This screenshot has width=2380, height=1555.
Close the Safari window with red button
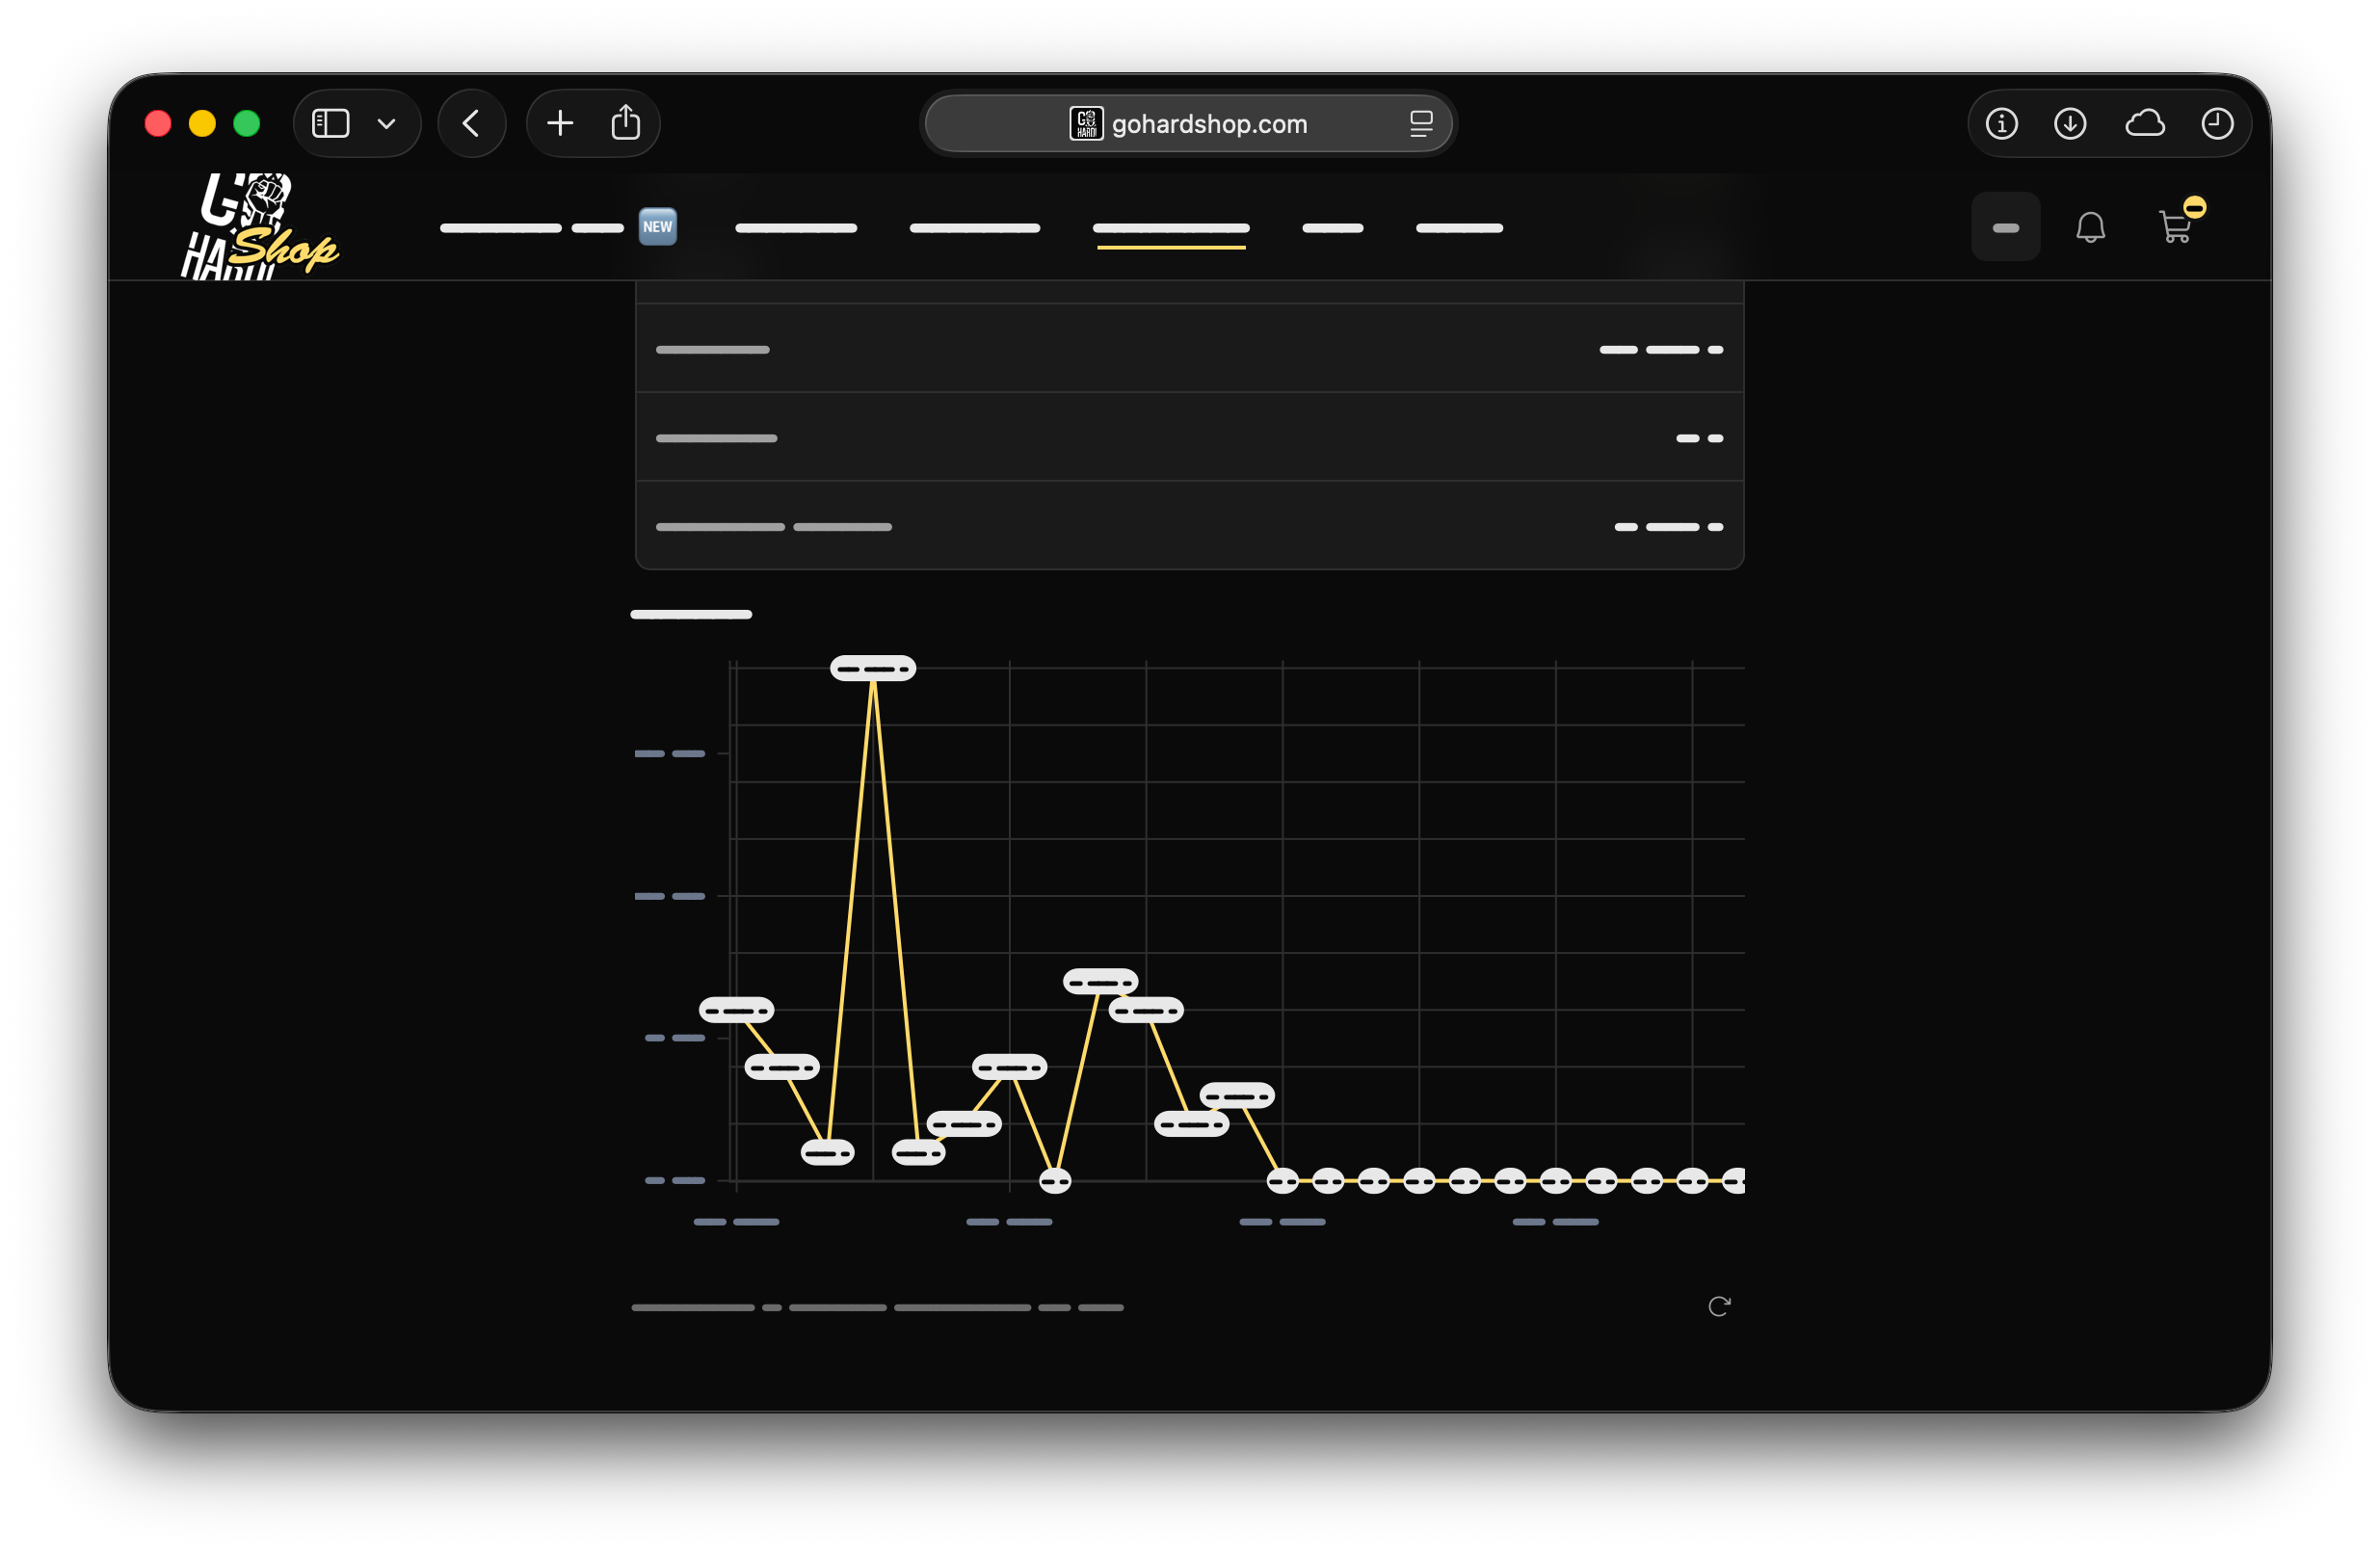click(158, 124)
